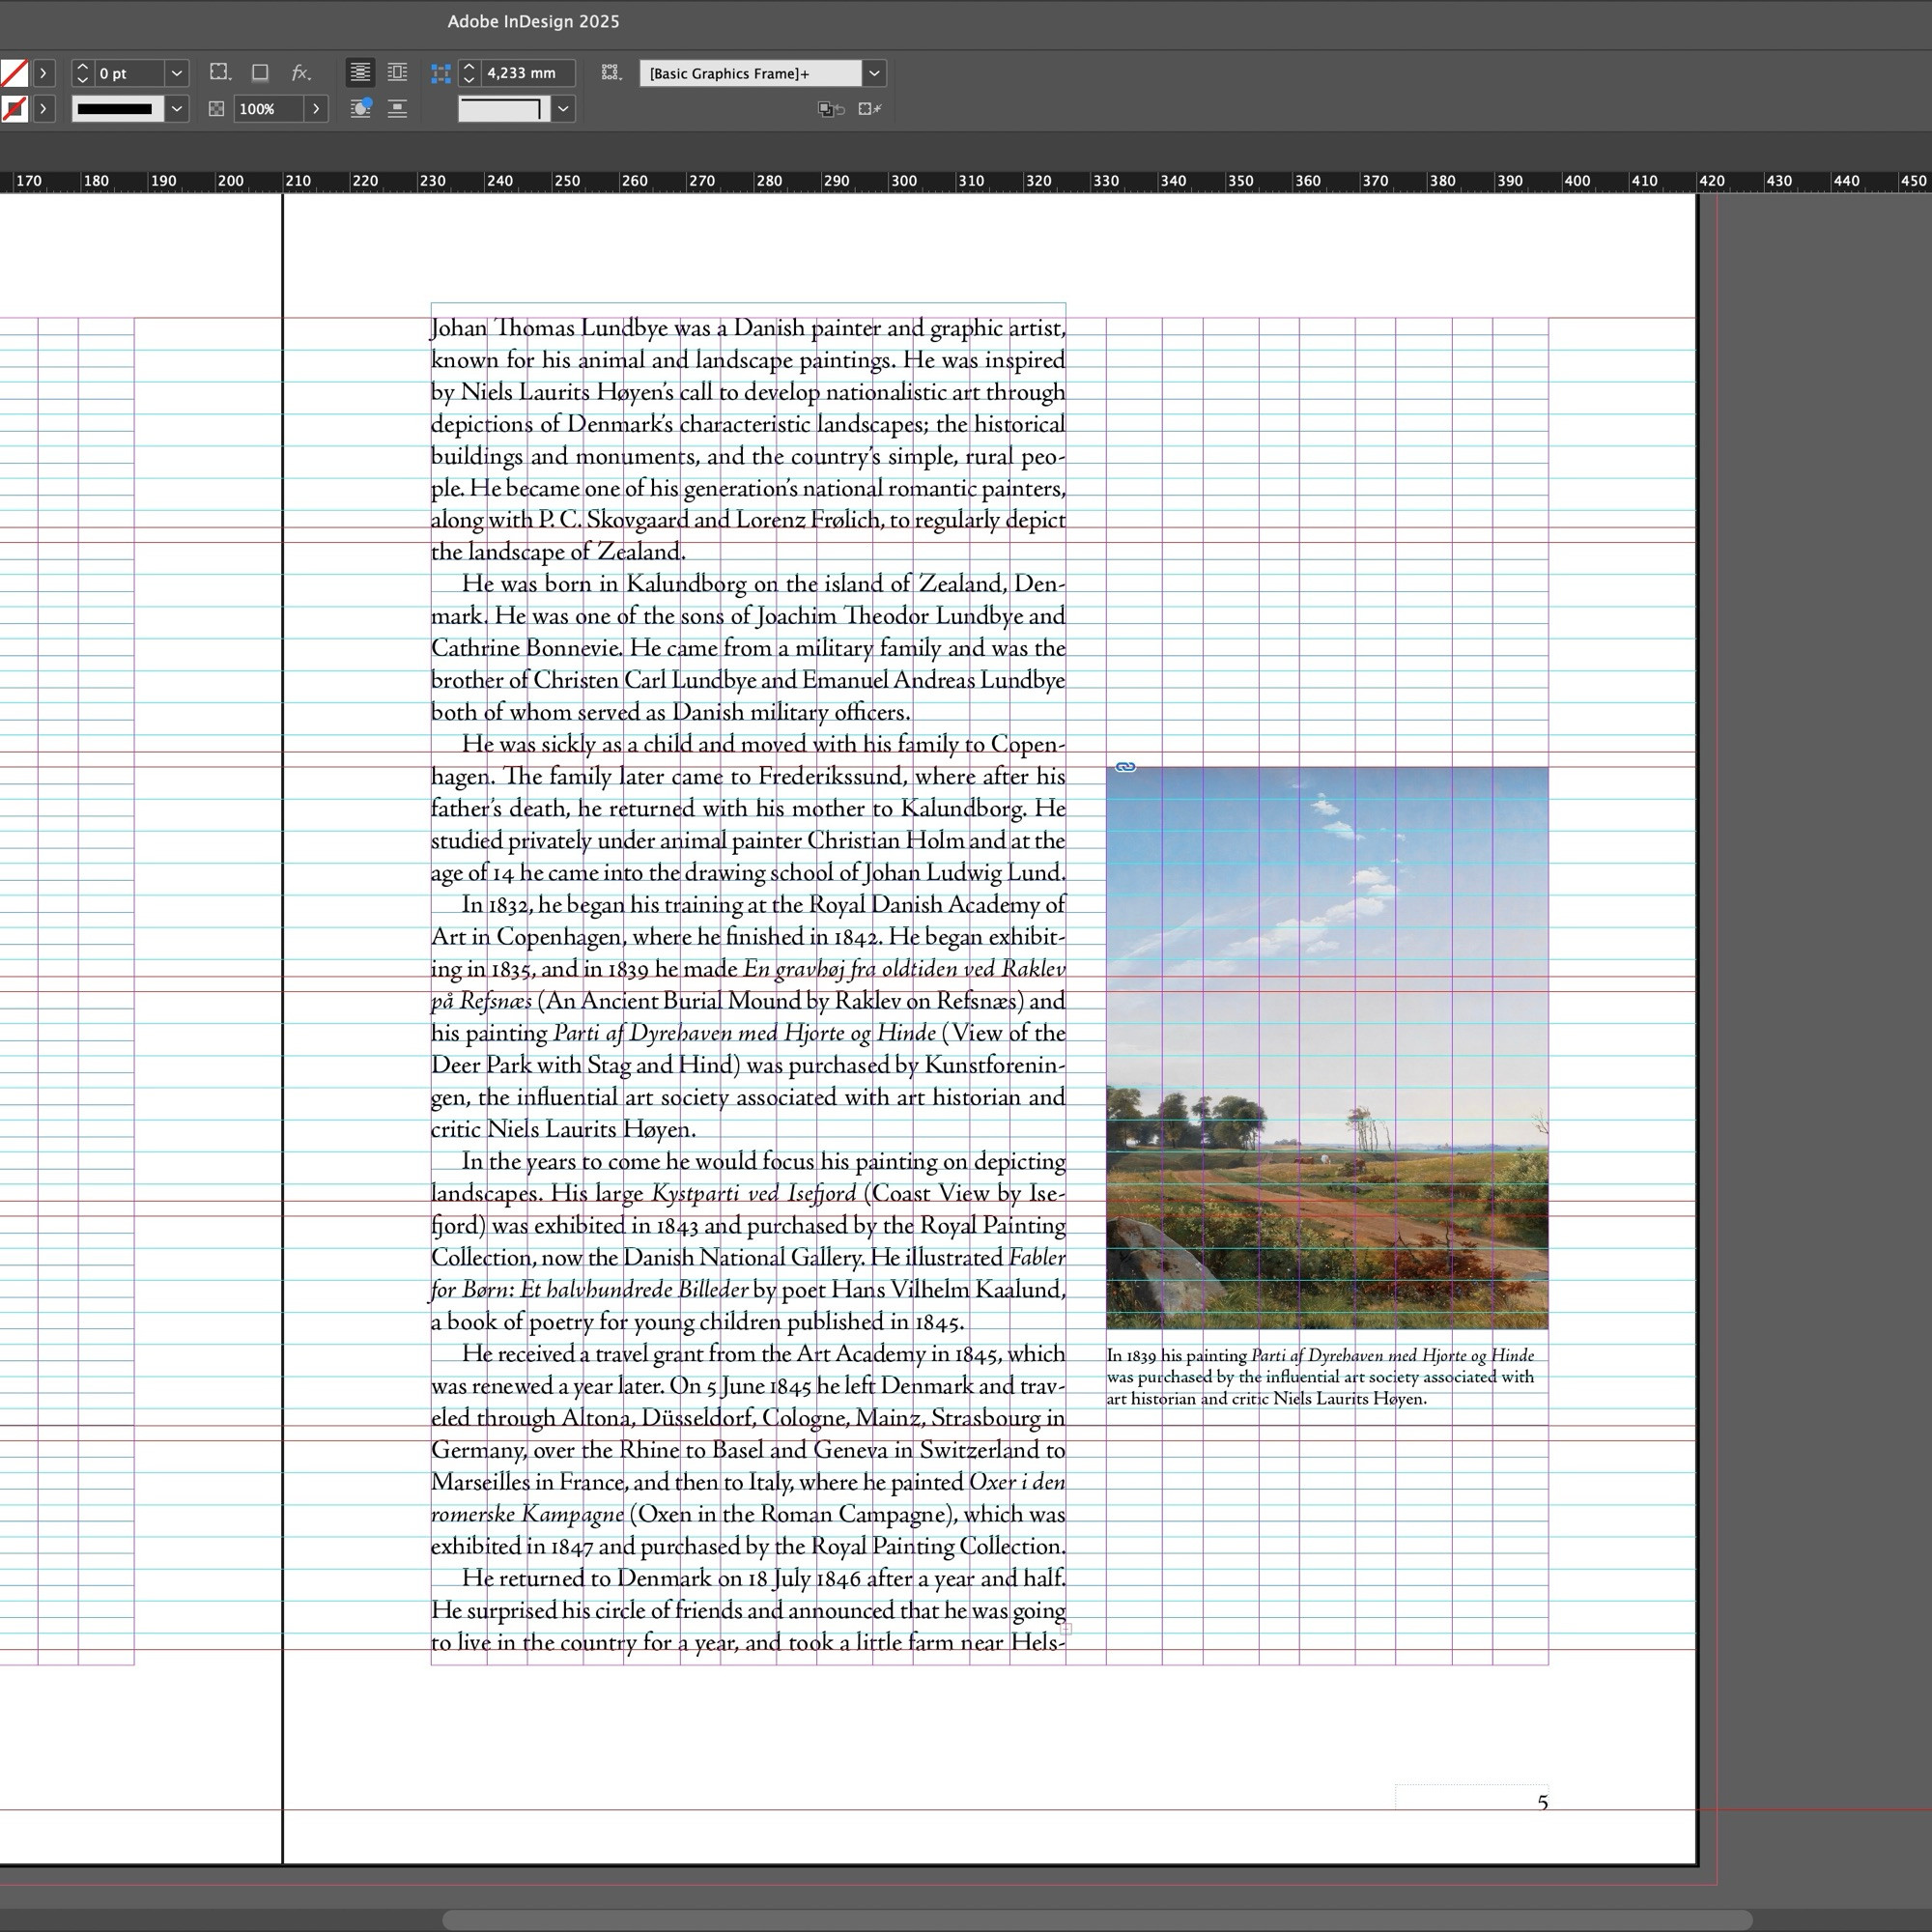Screen dimensions: 1932x1932
Task: Click the link badge on the painting
Action: tap(1125, 767)
